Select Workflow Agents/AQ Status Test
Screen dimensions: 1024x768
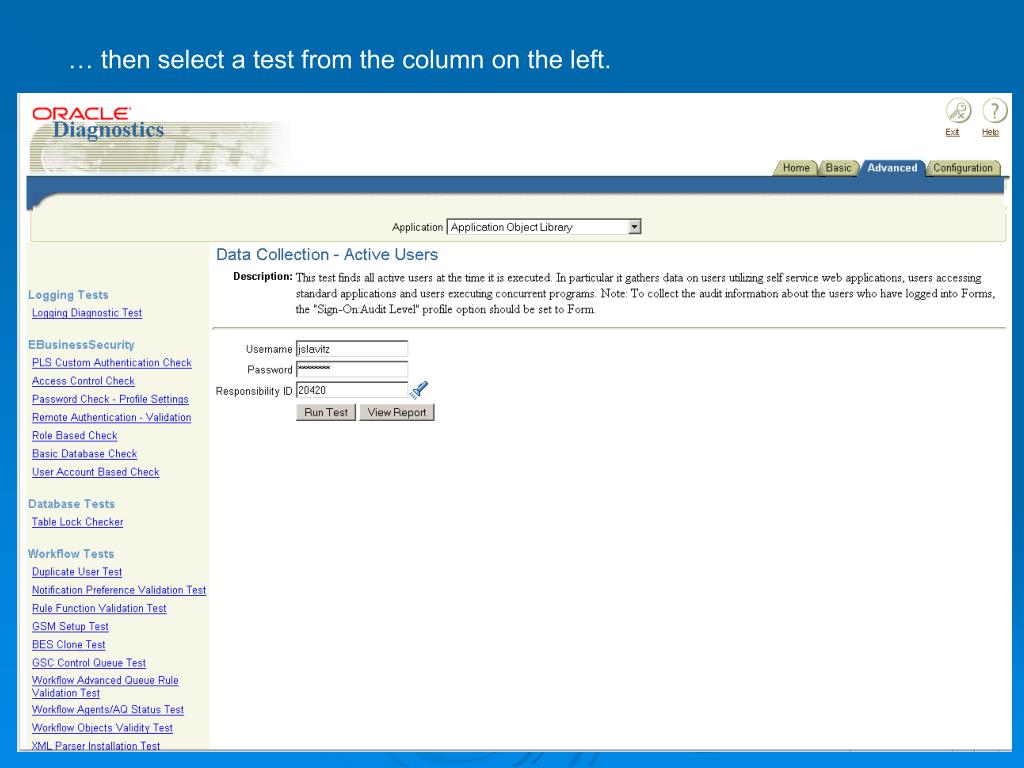pos(108,709)
